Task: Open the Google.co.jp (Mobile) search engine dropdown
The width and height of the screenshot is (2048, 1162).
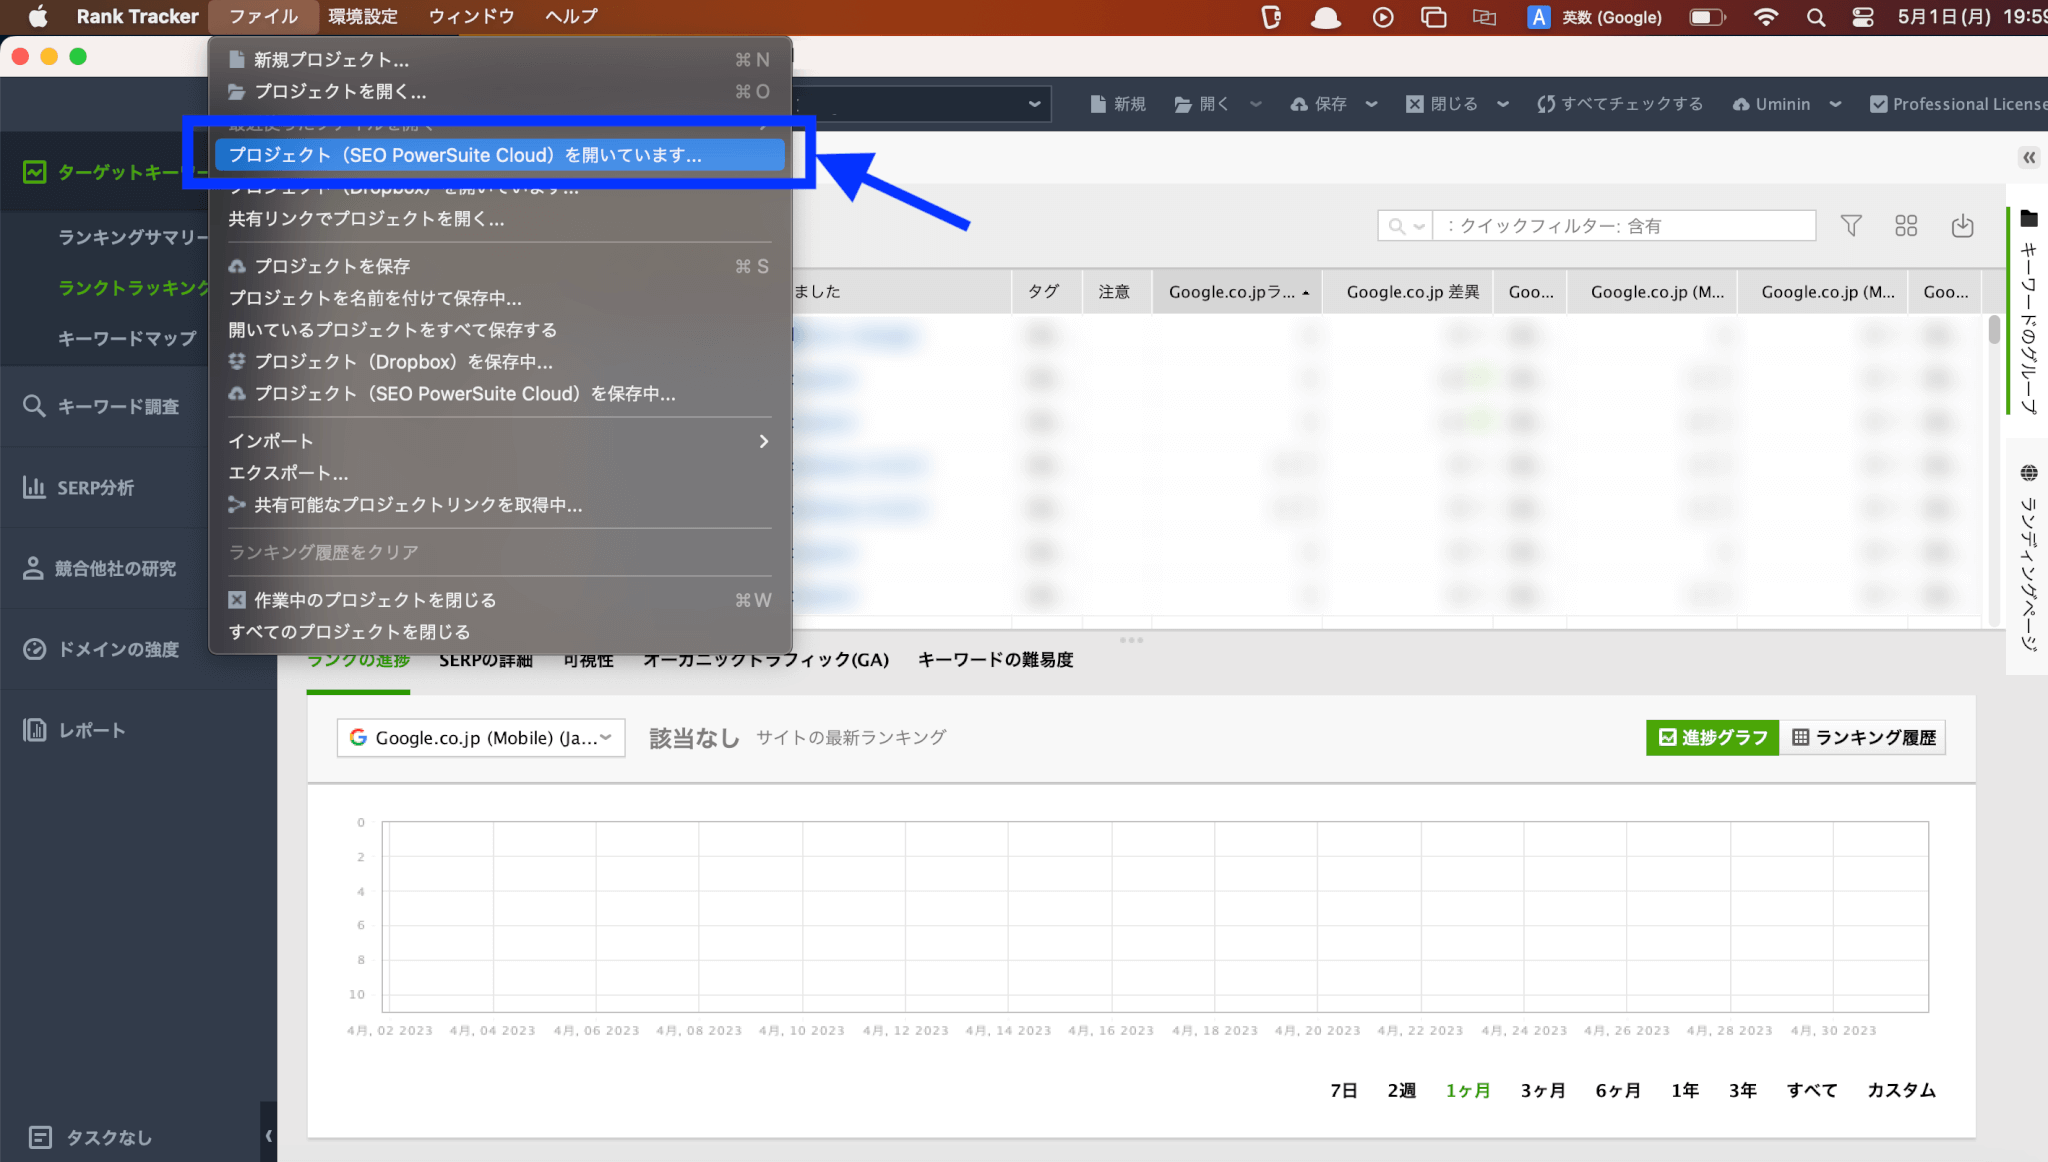Action: pyautogui.click(x=481, y=737)
